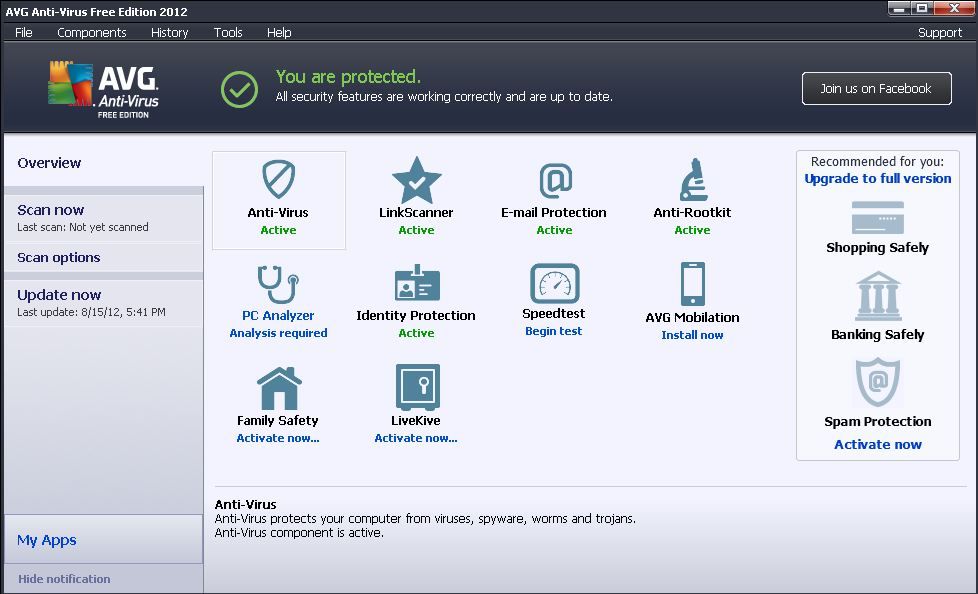Click the E-mail Protection label
The image size is (978, 594).
(x=554, y=212)
